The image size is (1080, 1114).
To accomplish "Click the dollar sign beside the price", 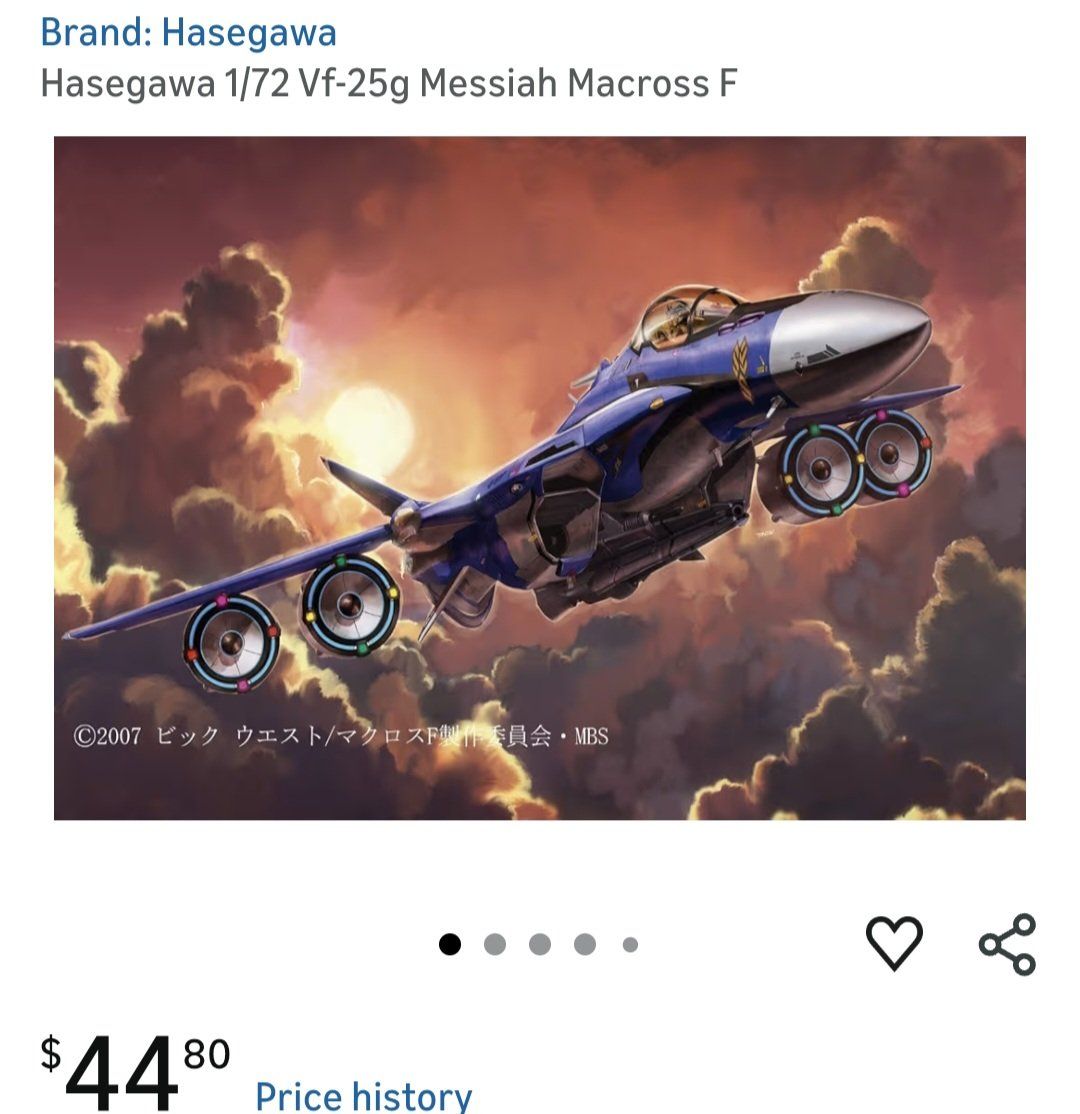I will click(50, 1053).
